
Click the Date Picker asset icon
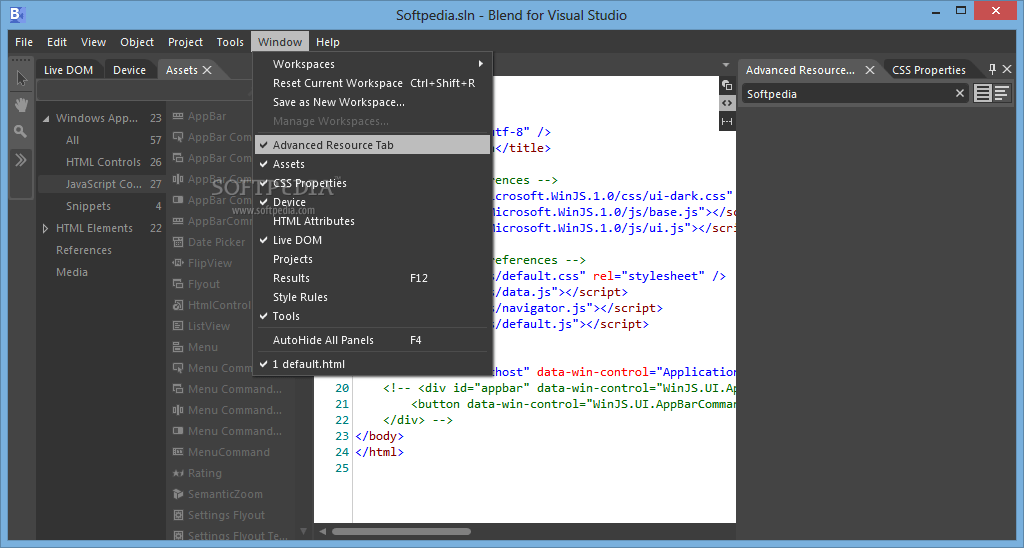tap(178, 242)
